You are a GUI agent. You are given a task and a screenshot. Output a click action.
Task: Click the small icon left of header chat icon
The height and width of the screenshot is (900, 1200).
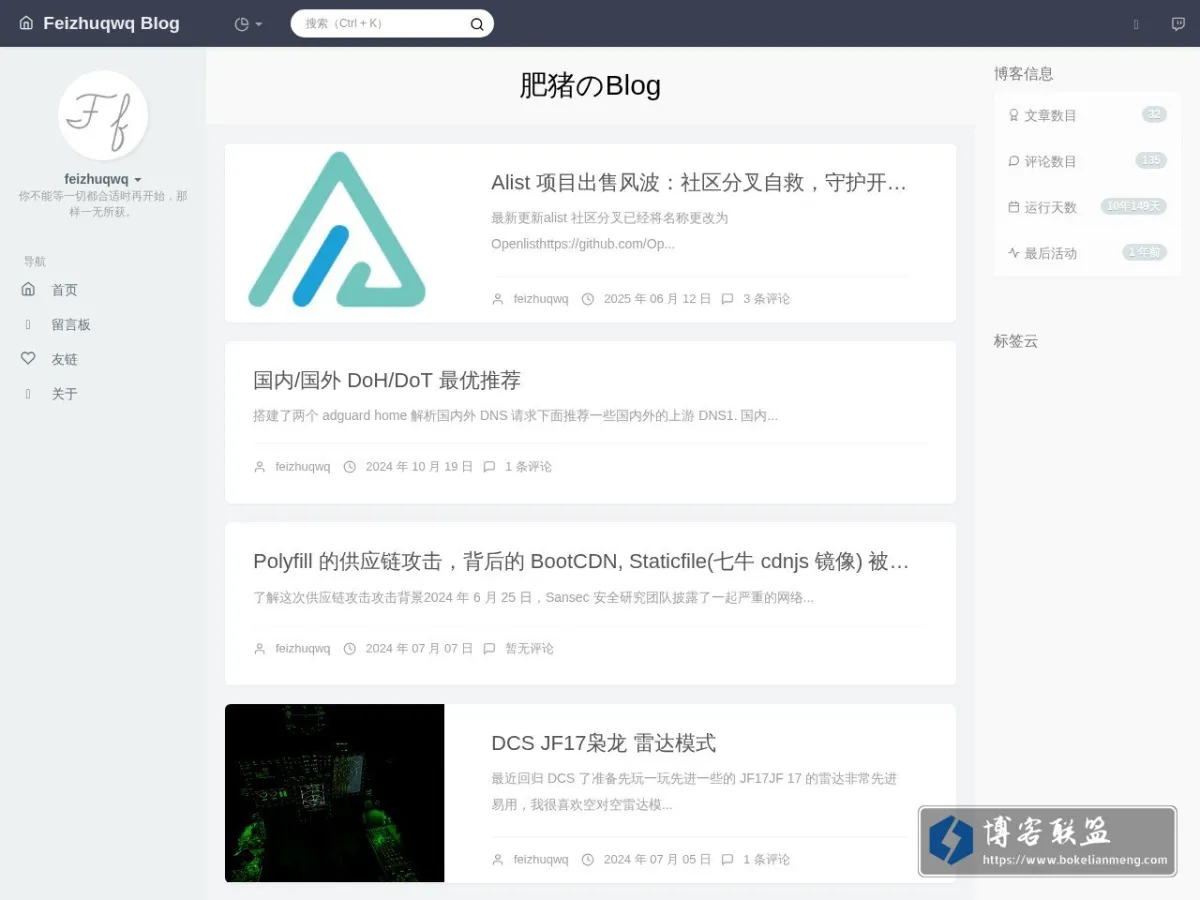click(x=1136, y=24)
